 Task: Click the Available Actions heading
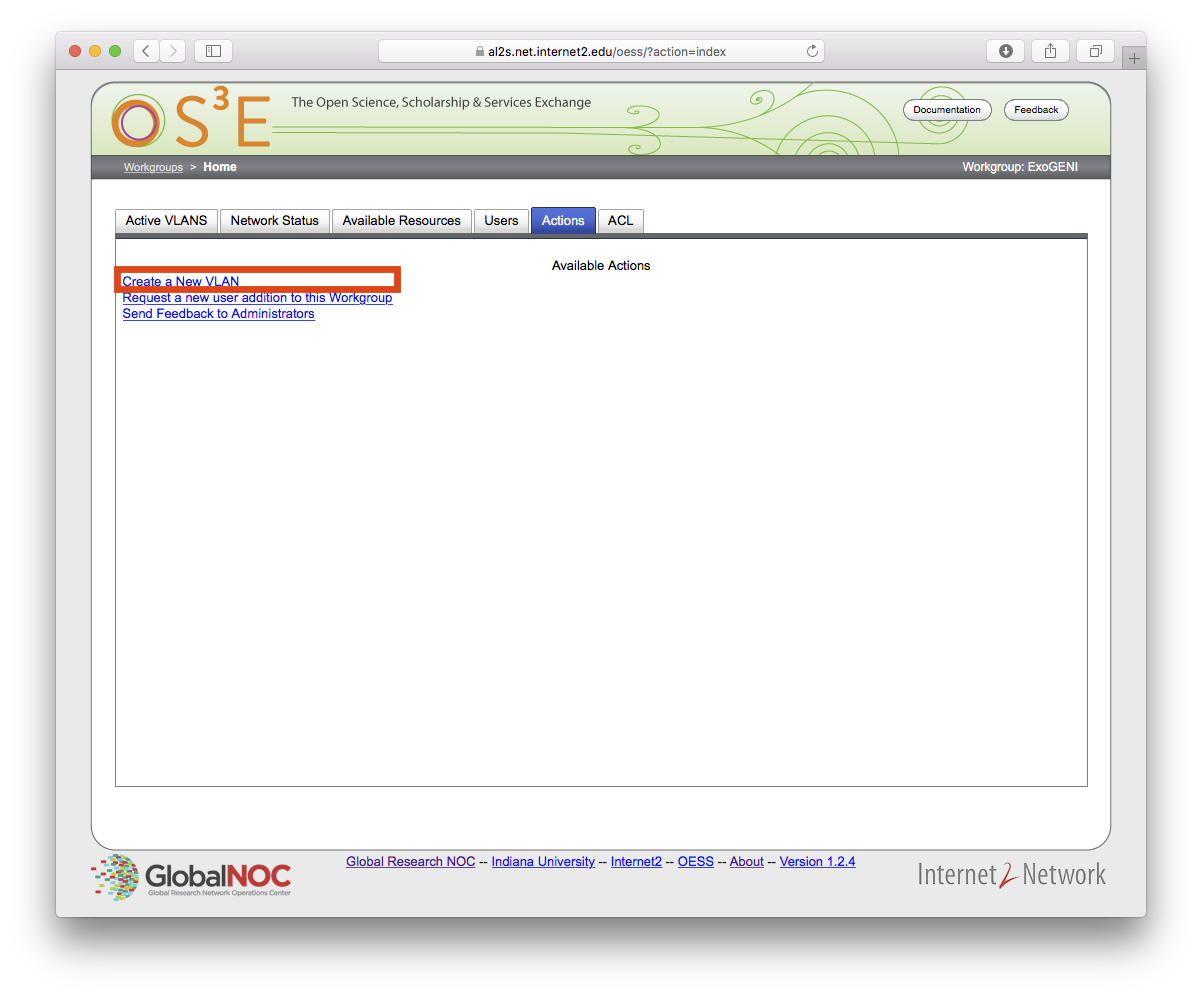601,266
